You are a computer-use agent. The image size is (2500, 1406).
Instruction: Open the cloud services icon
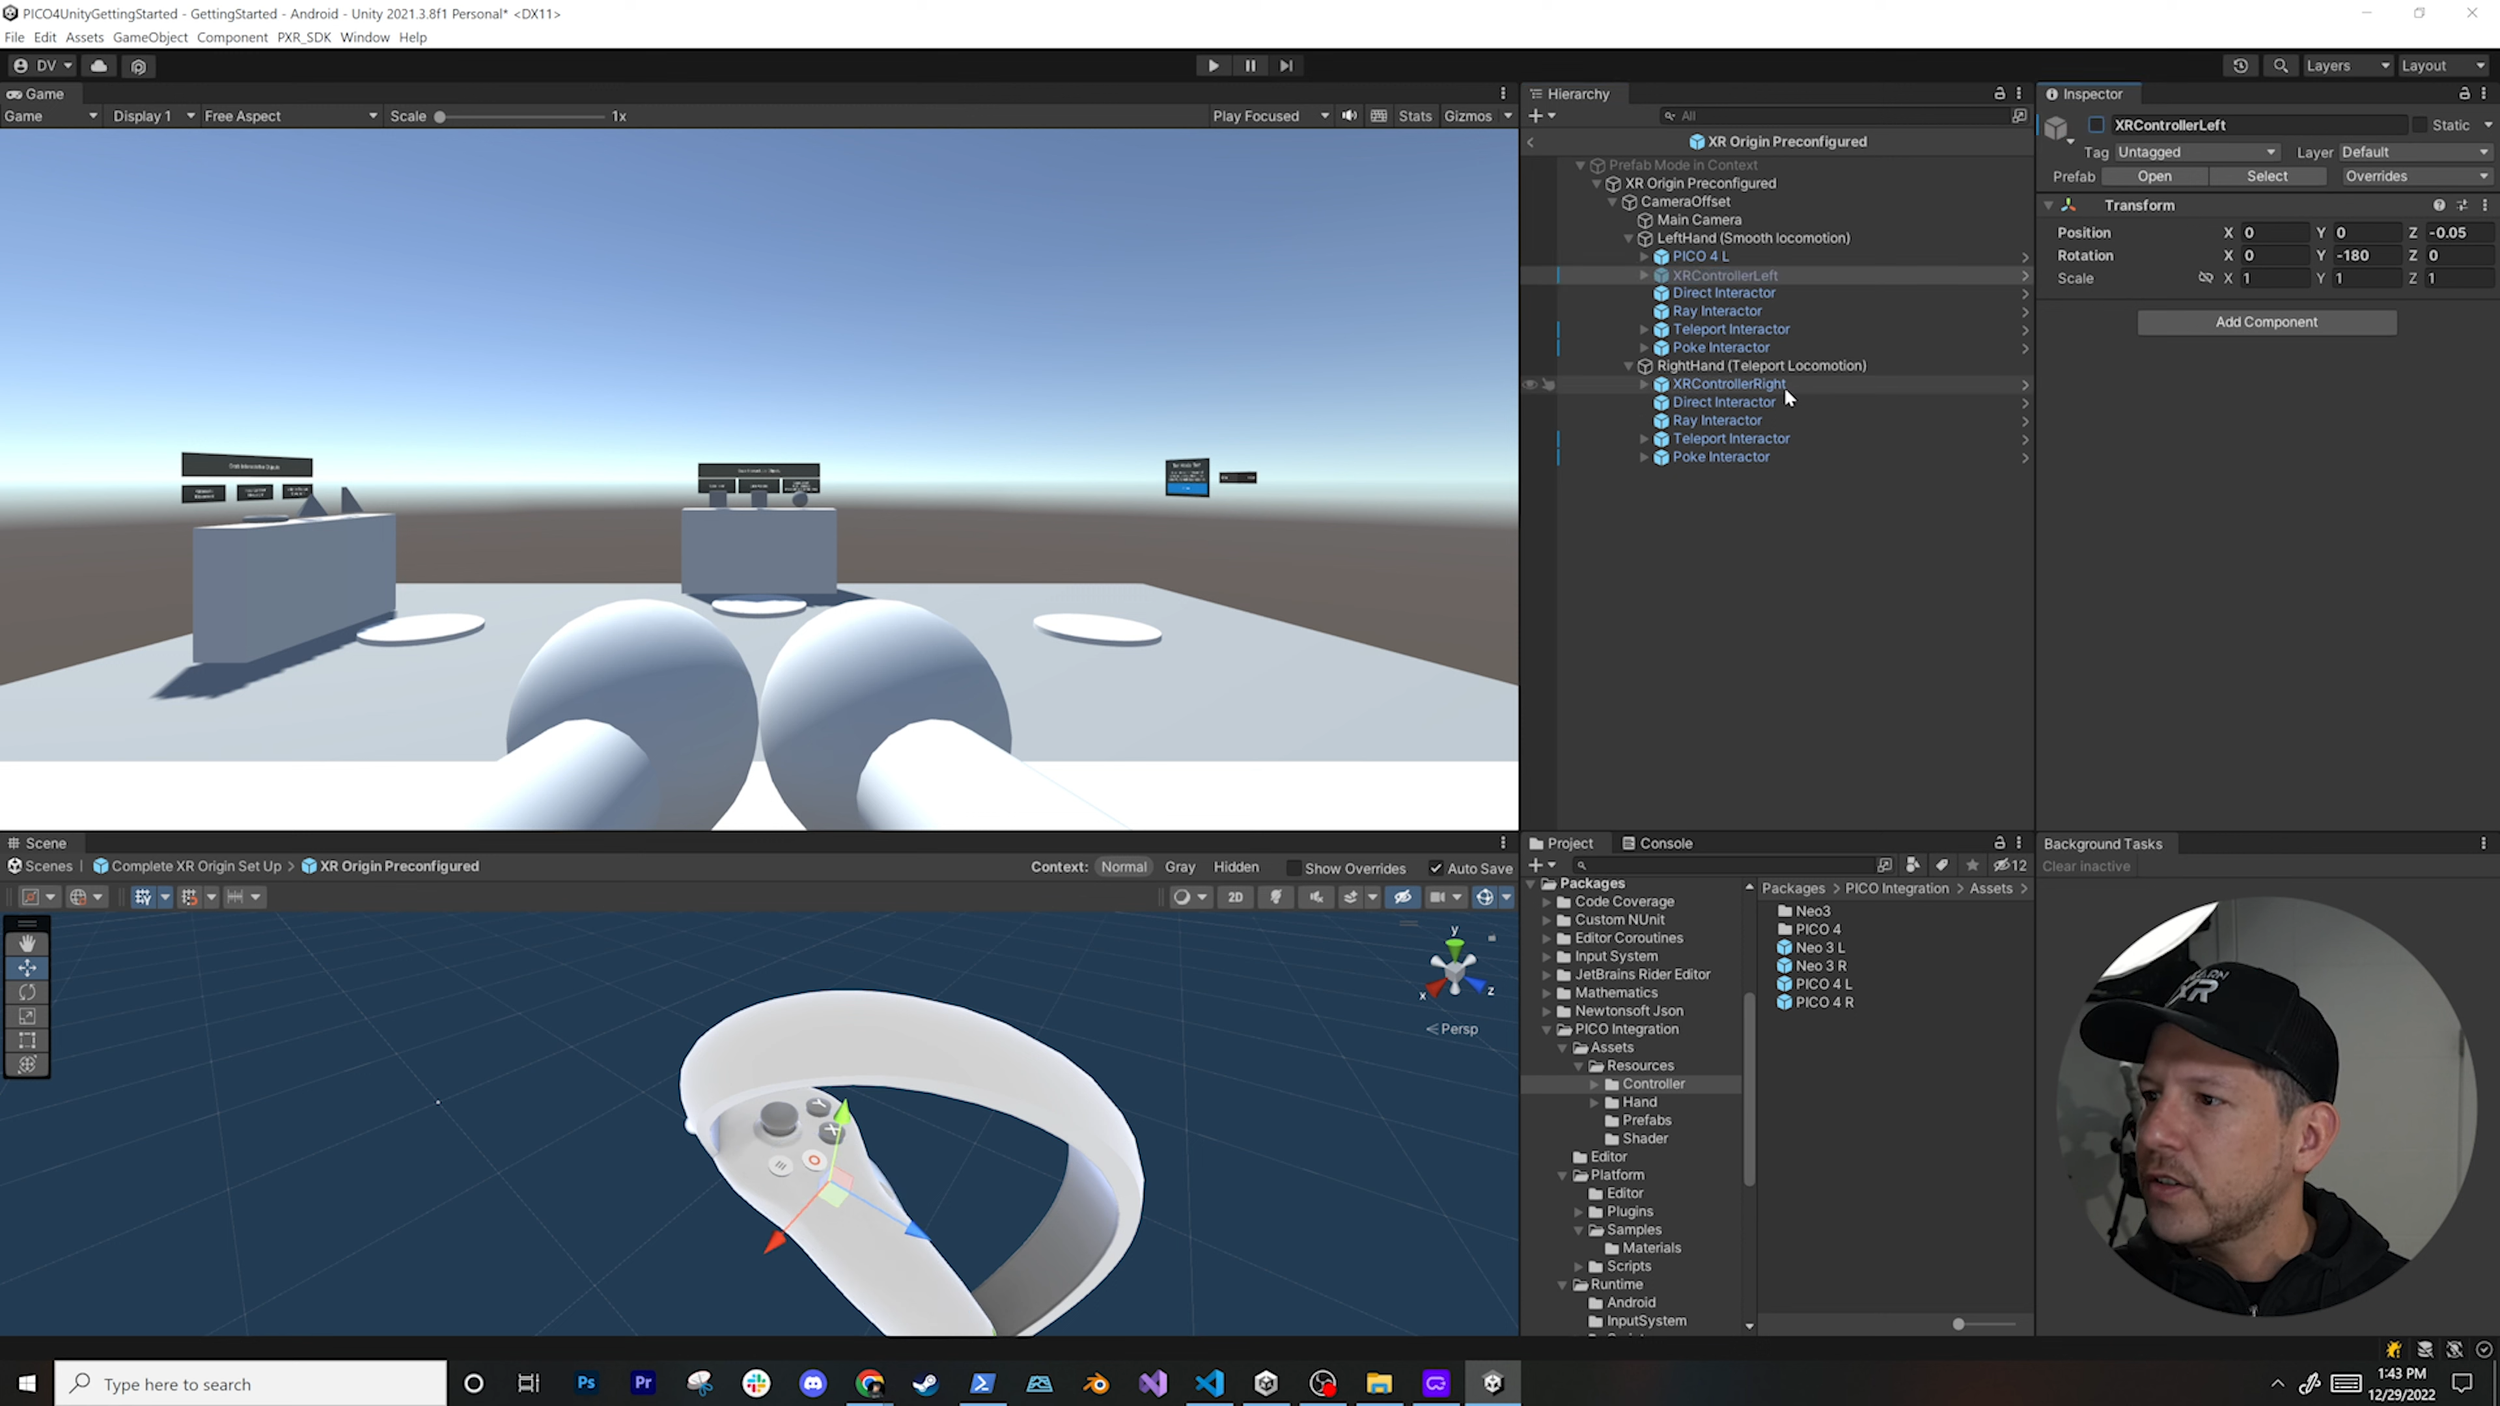99,66
